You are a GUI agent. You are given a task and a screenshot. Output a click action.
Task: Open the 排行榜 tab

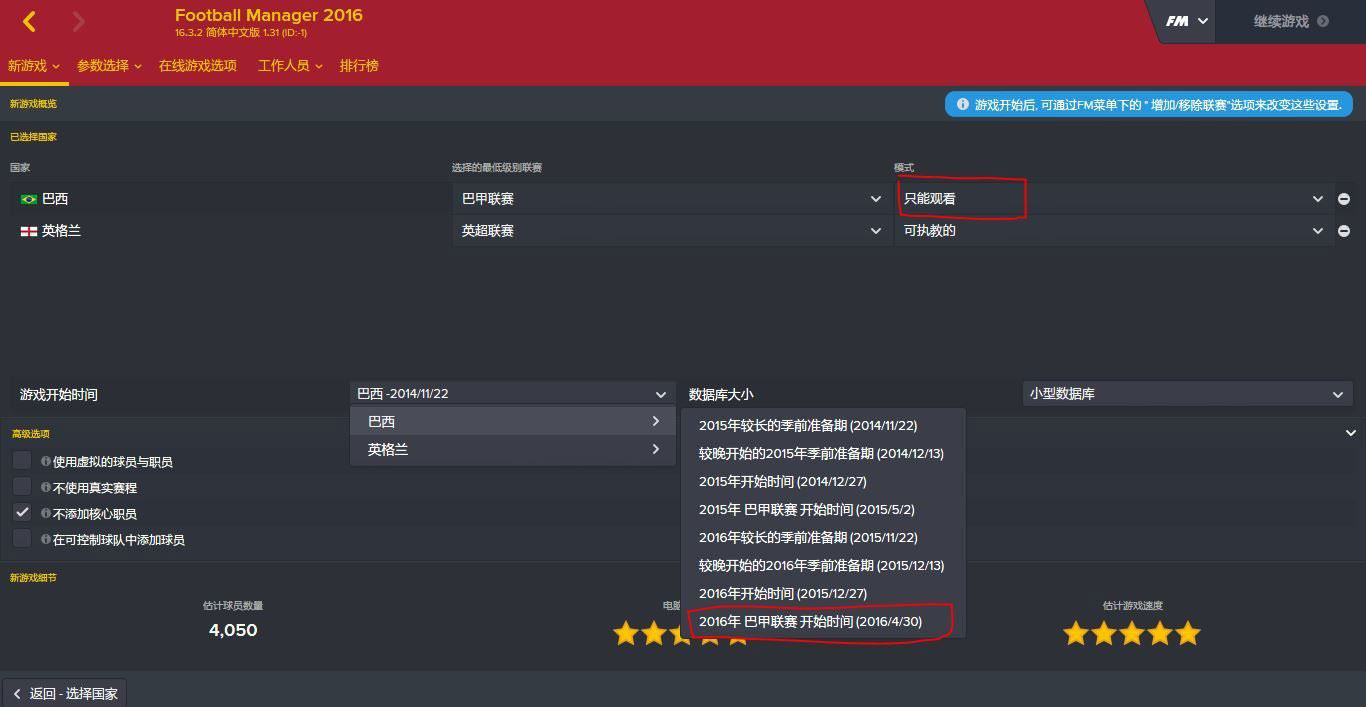[359, 66]
